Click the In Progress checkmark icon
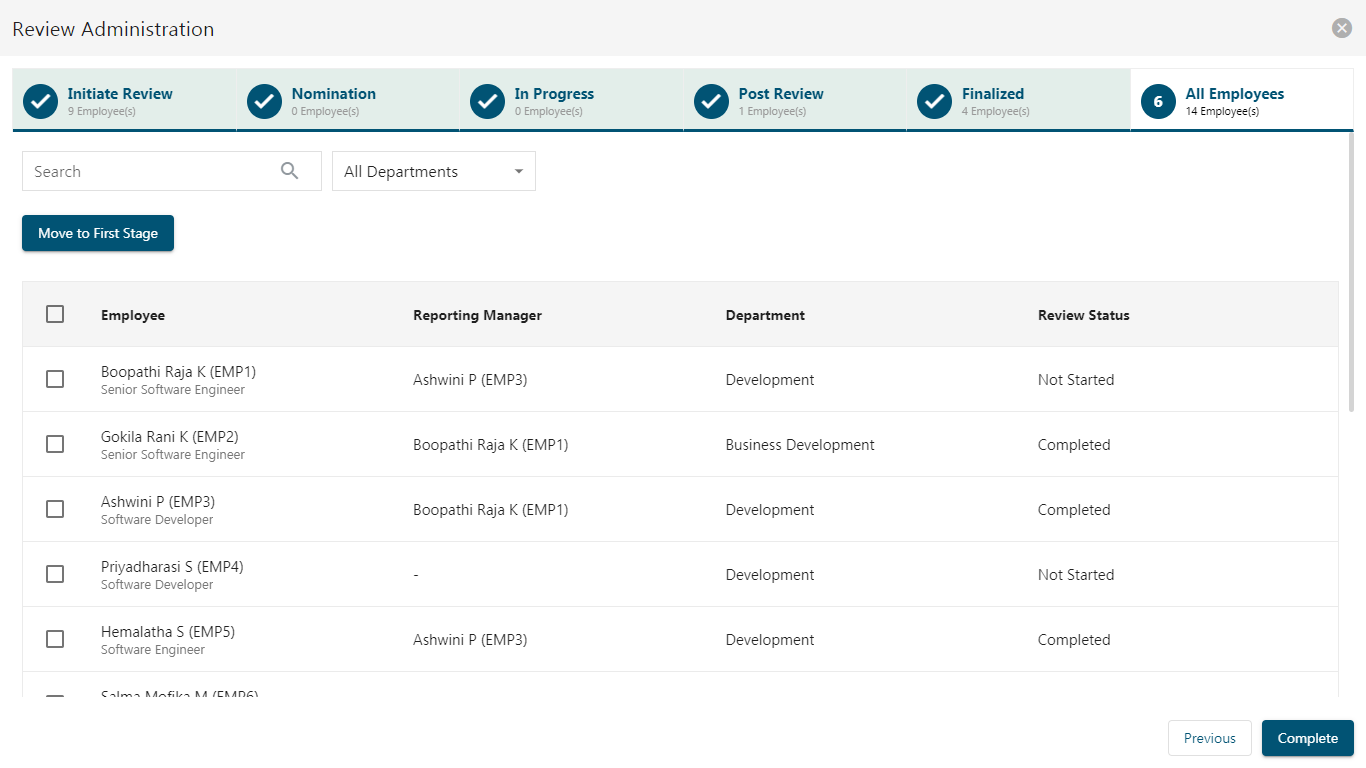This screenshot has width=1366, height=768. coord(487,101)
